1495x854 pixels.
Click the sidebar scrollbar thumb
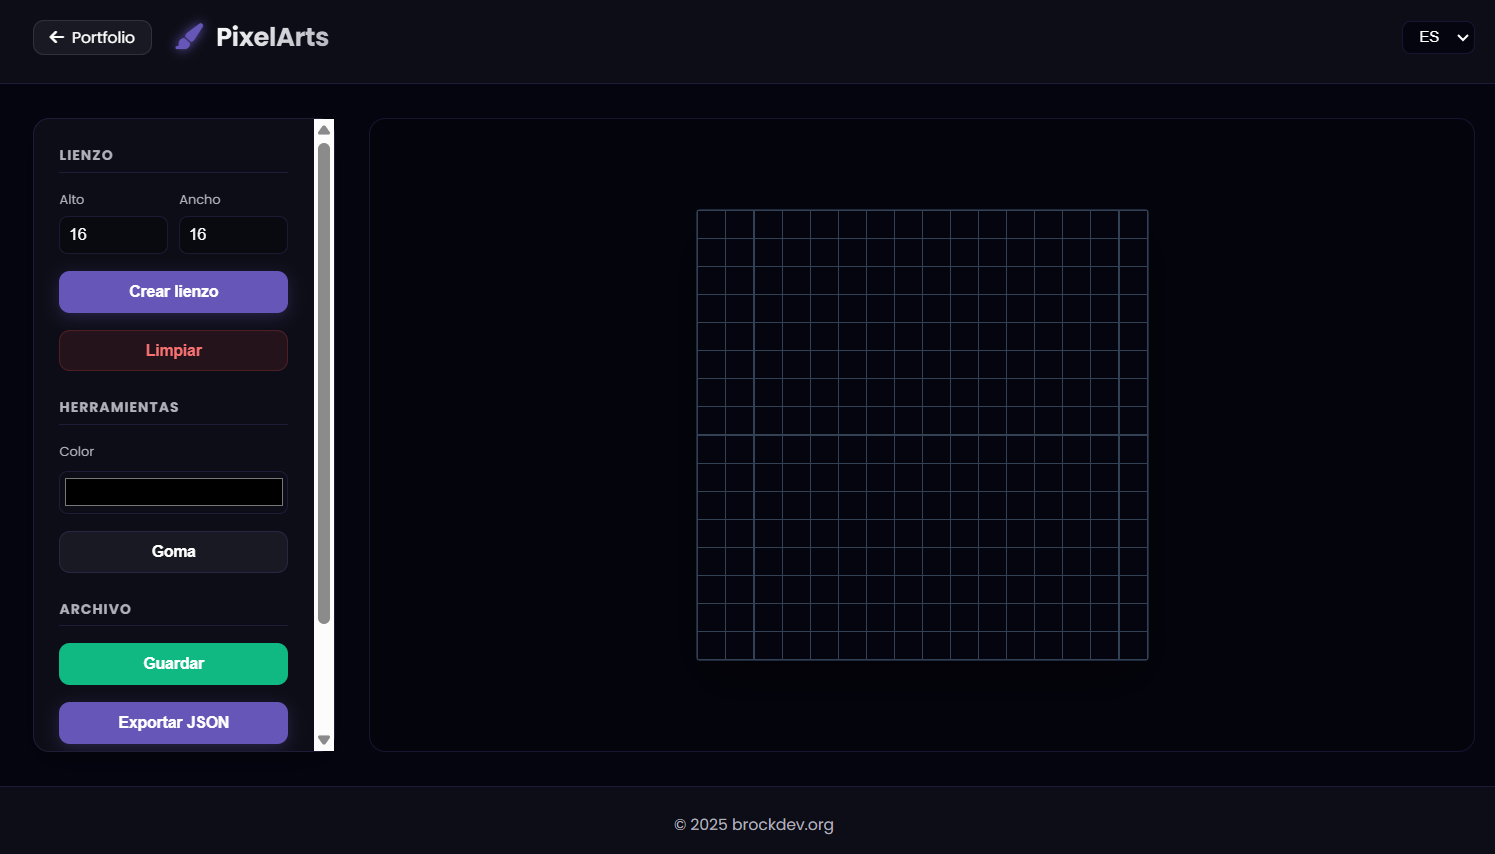pos(324,380)
